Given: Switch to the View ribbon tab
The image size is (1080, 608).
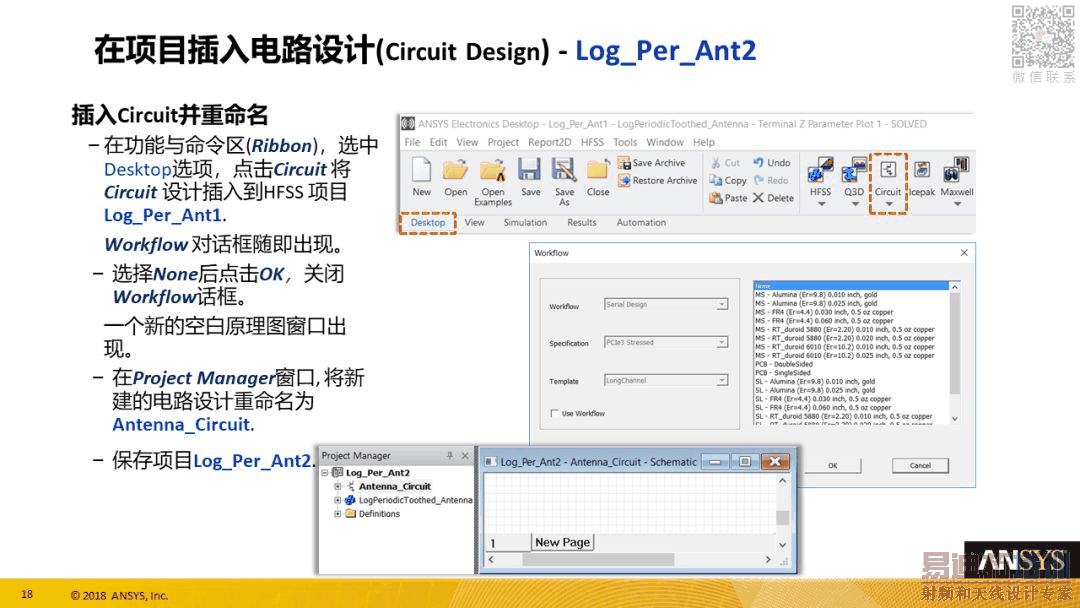Looking at the screenshot, I should pyautogui.click(x=474, y=222).
